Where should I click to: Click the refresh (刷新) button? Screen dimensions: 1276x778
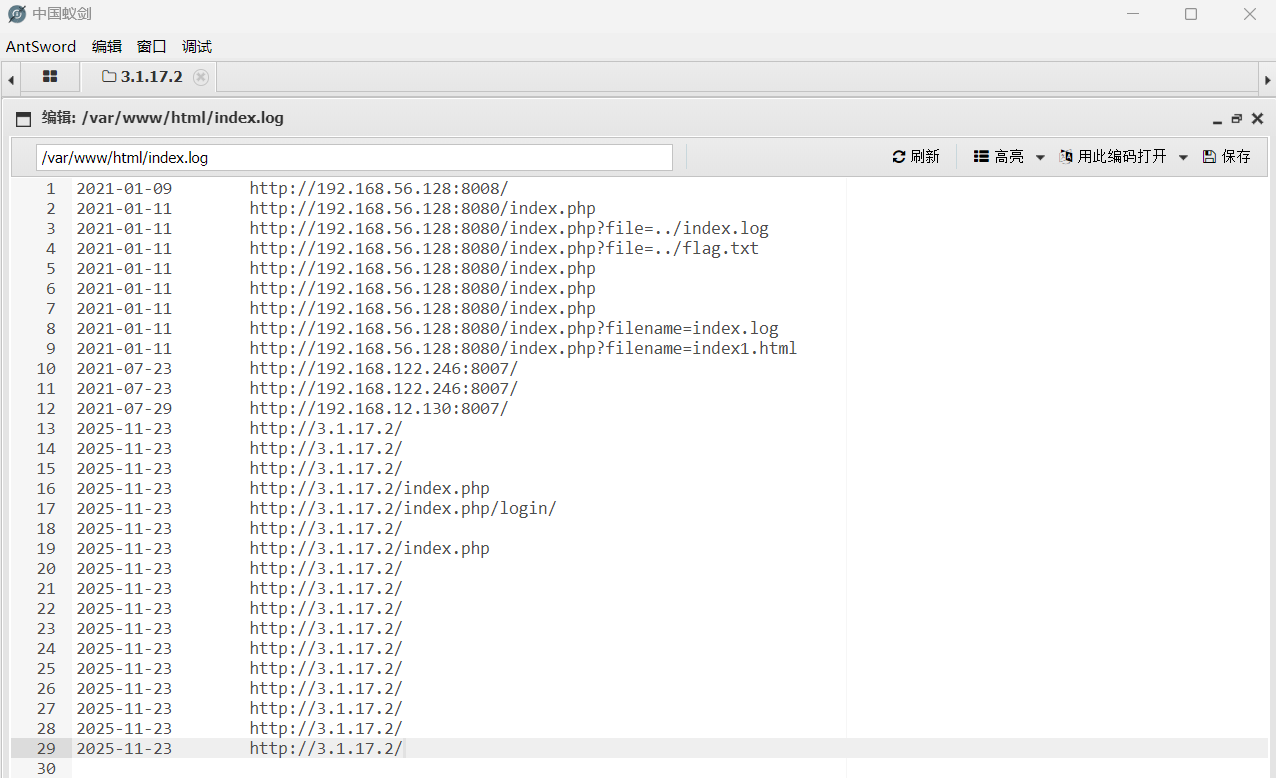point(915,157)
